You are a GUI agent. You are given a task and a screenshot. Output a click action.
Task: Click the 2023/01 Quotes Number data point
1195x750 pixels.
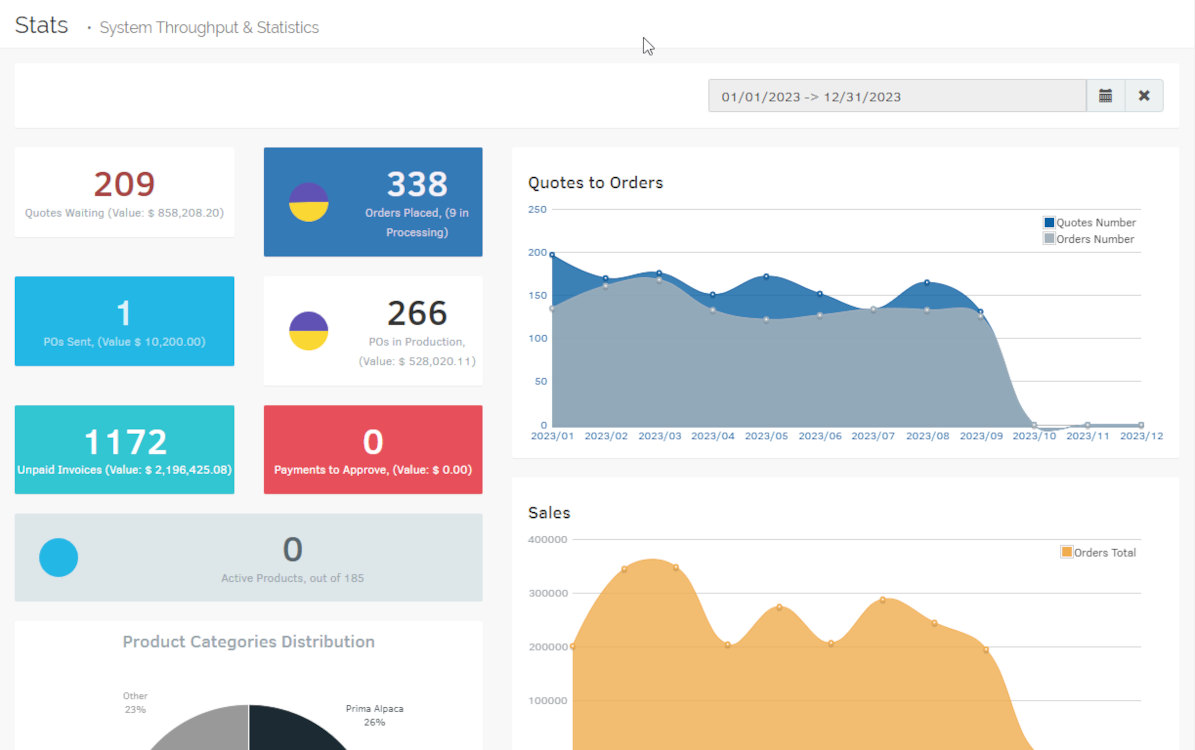pos(552,255)
